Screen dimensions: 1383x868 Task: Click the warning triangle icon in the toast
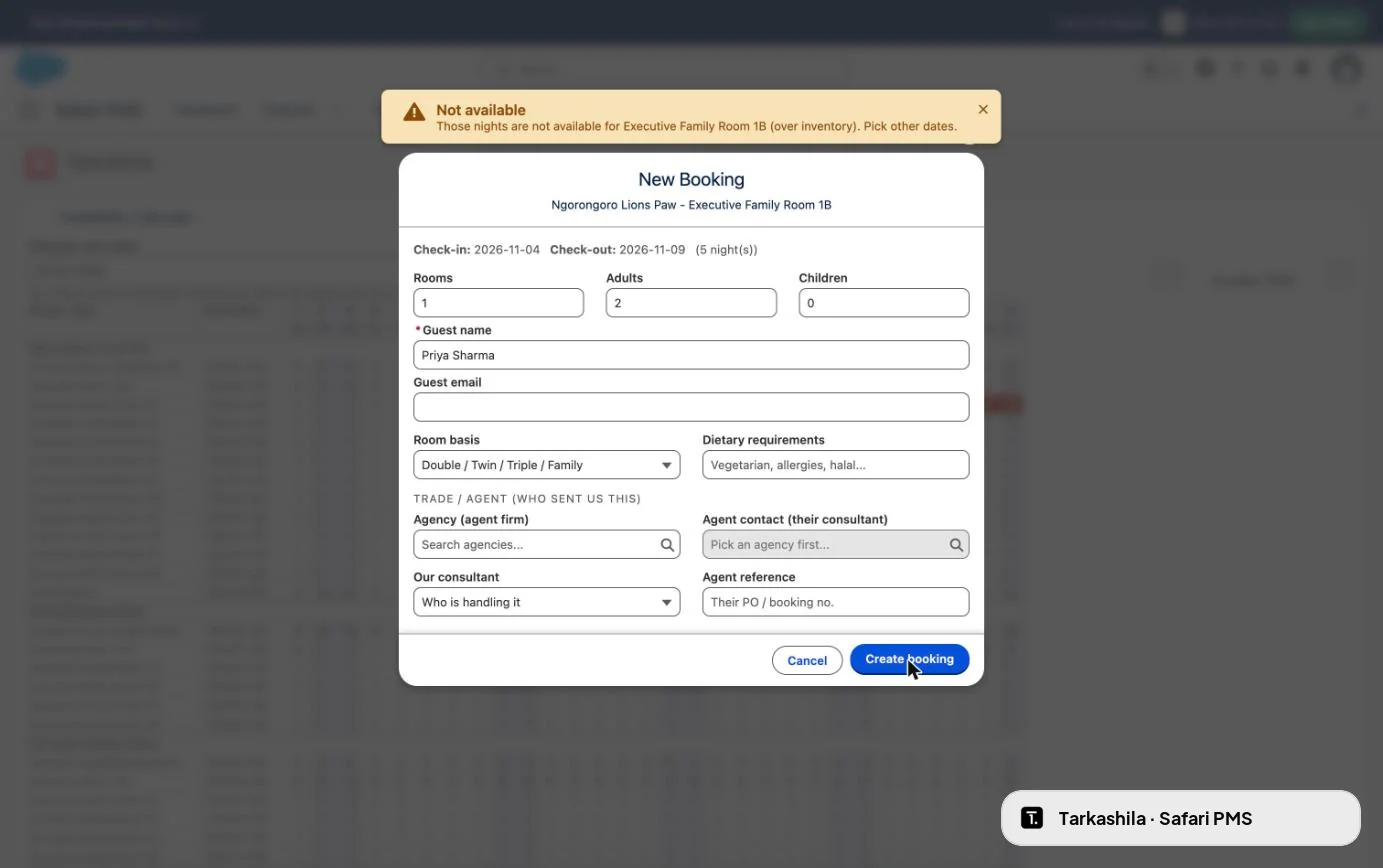coord(414,112)
